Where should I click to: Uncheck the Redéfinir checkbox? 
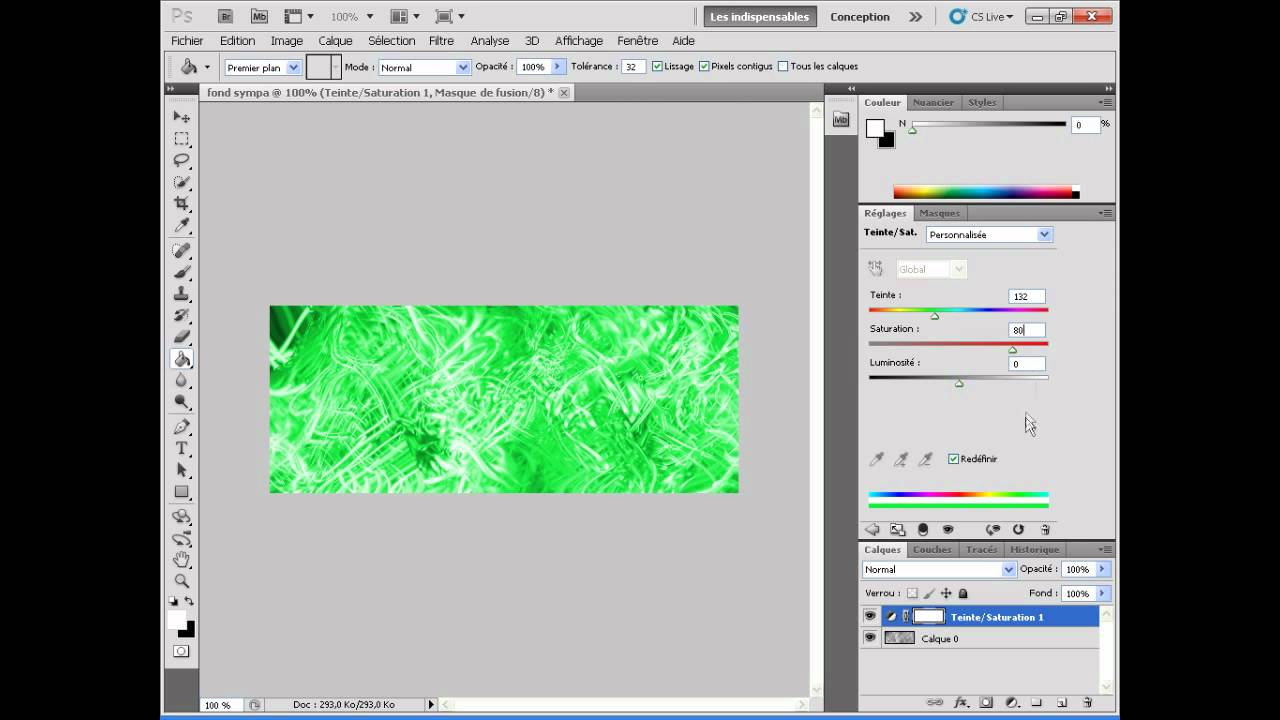coord(953,459)
